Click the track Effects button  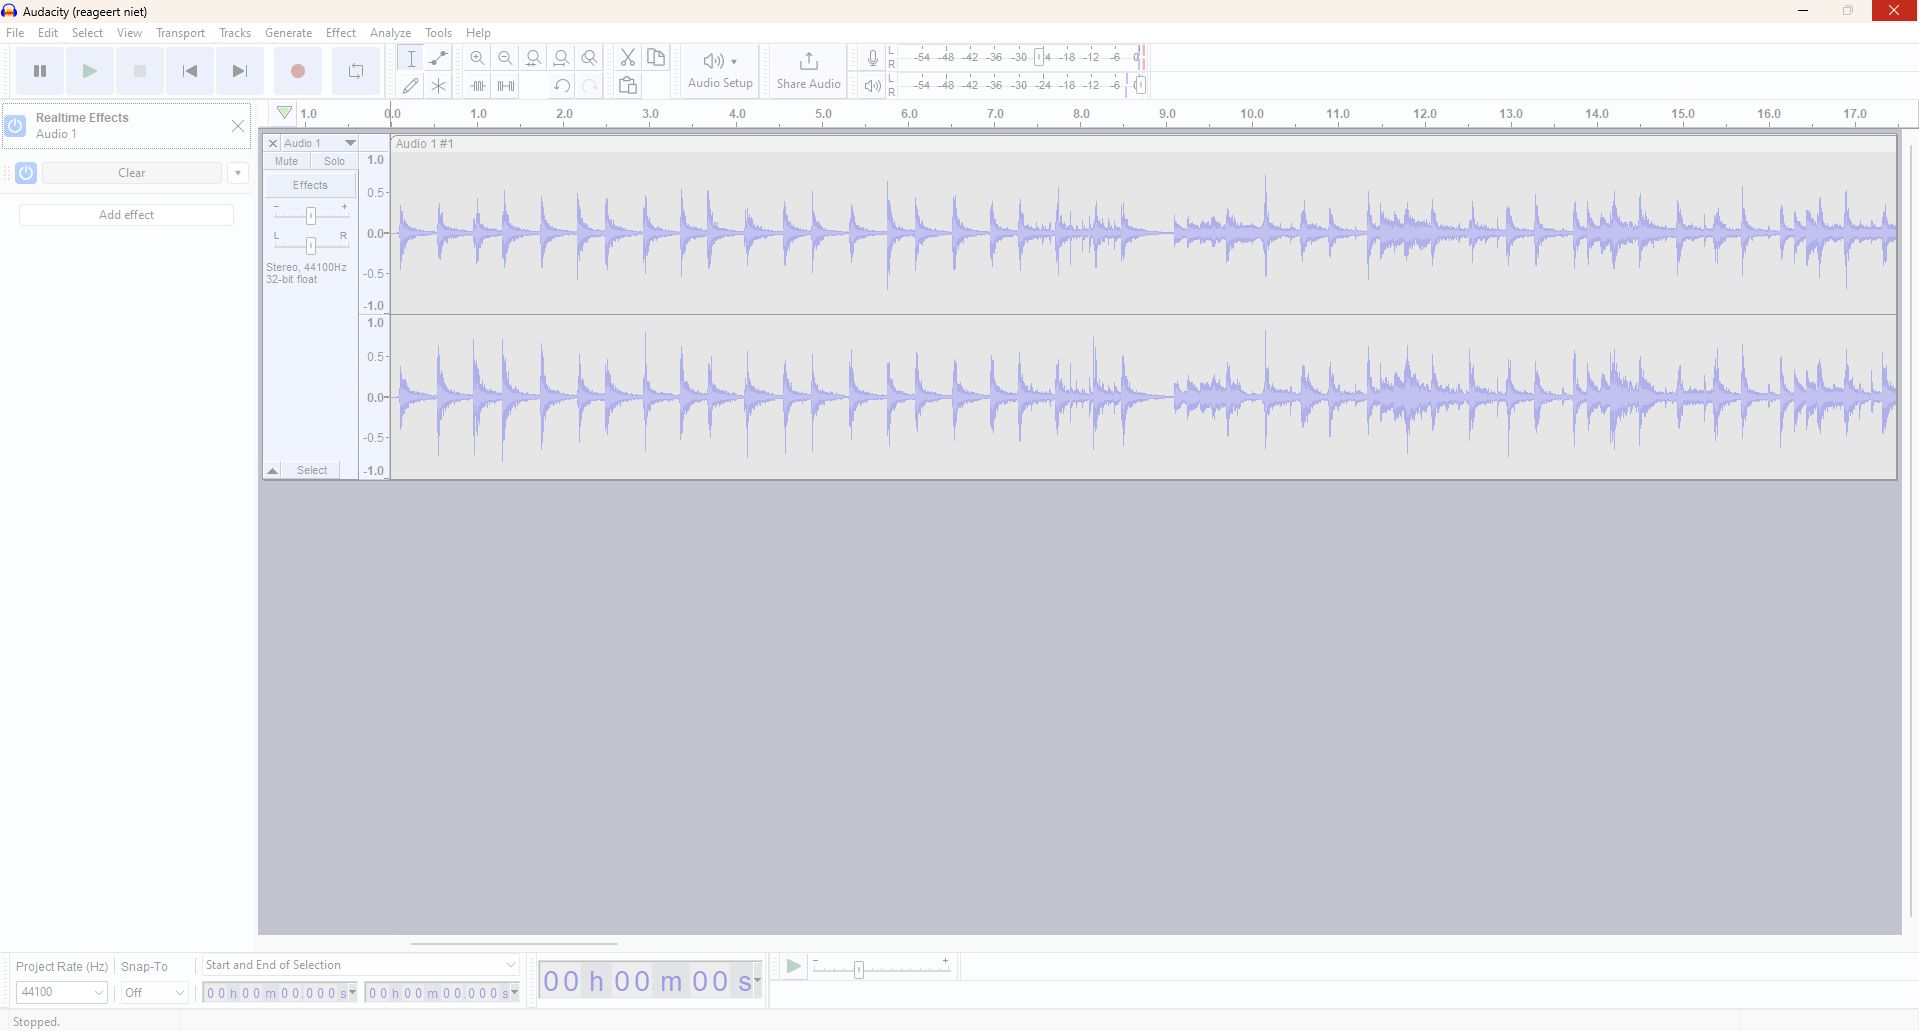[310, 185]
